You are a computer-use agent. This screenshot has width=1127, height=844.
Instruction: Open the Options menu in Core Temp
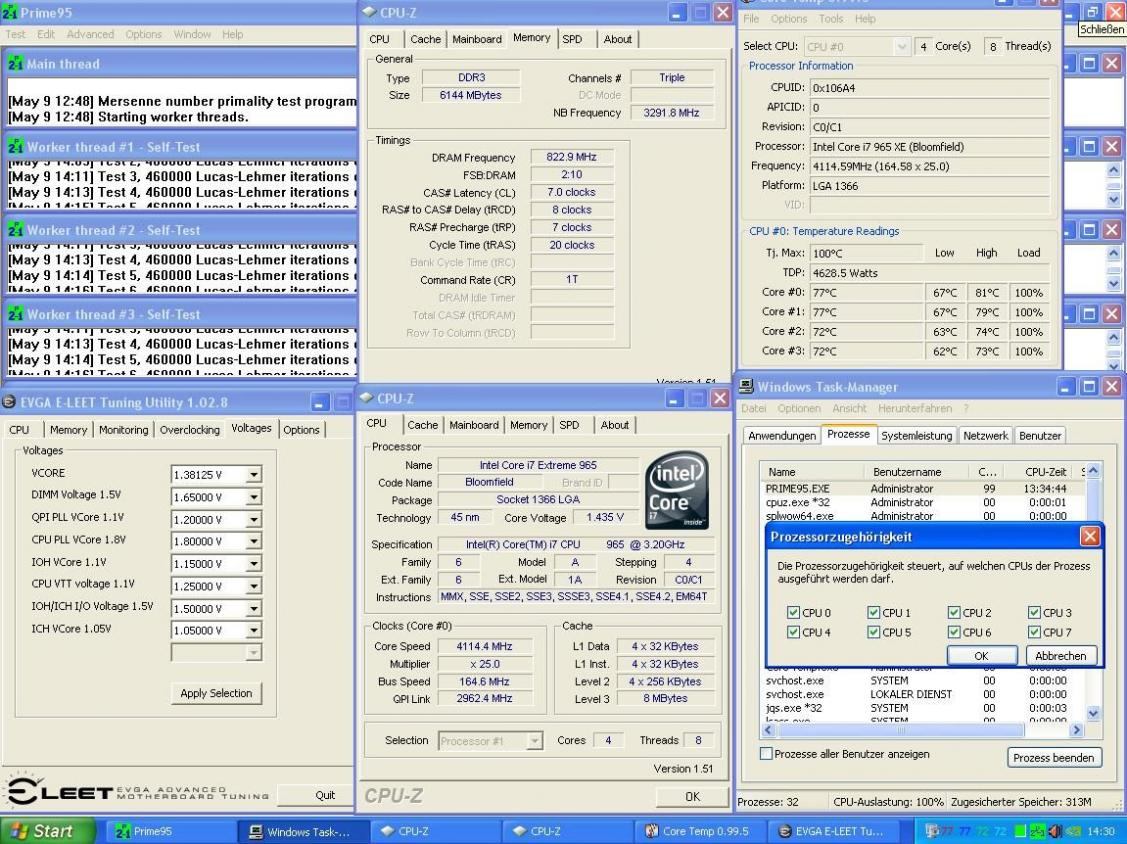[789, 19]
